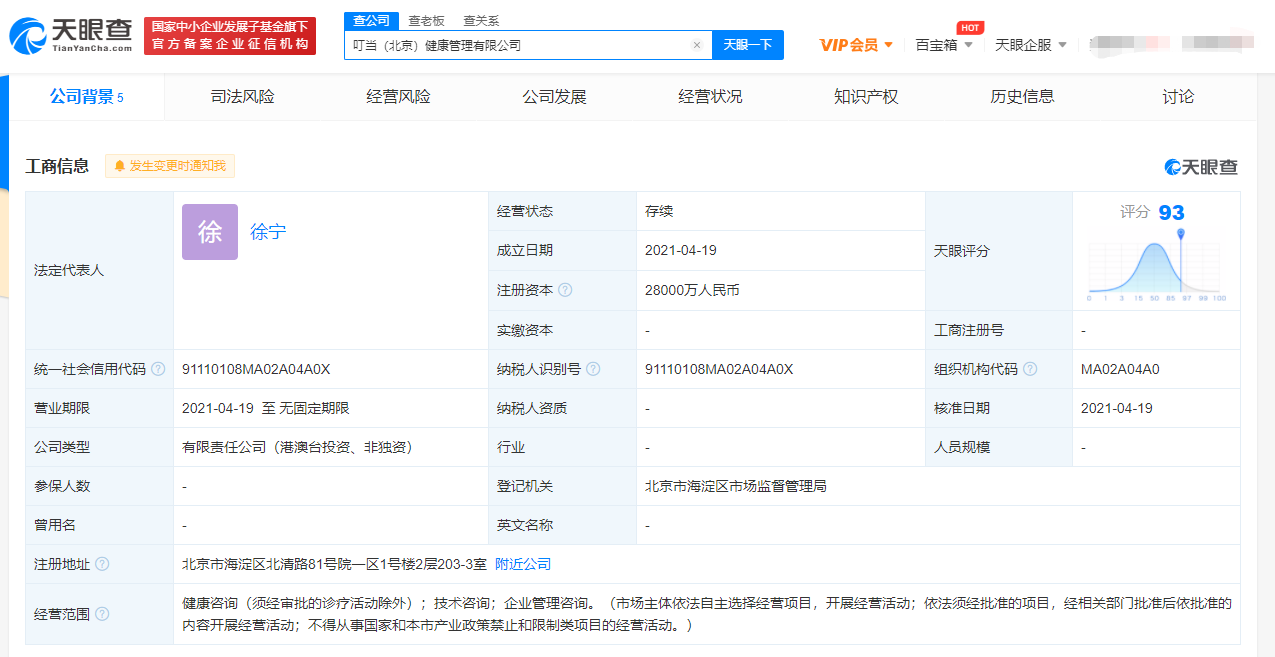Expand the 百宝箱 dropdown
This screenshot has width=1275, height=657.
[x=944, y=45]
